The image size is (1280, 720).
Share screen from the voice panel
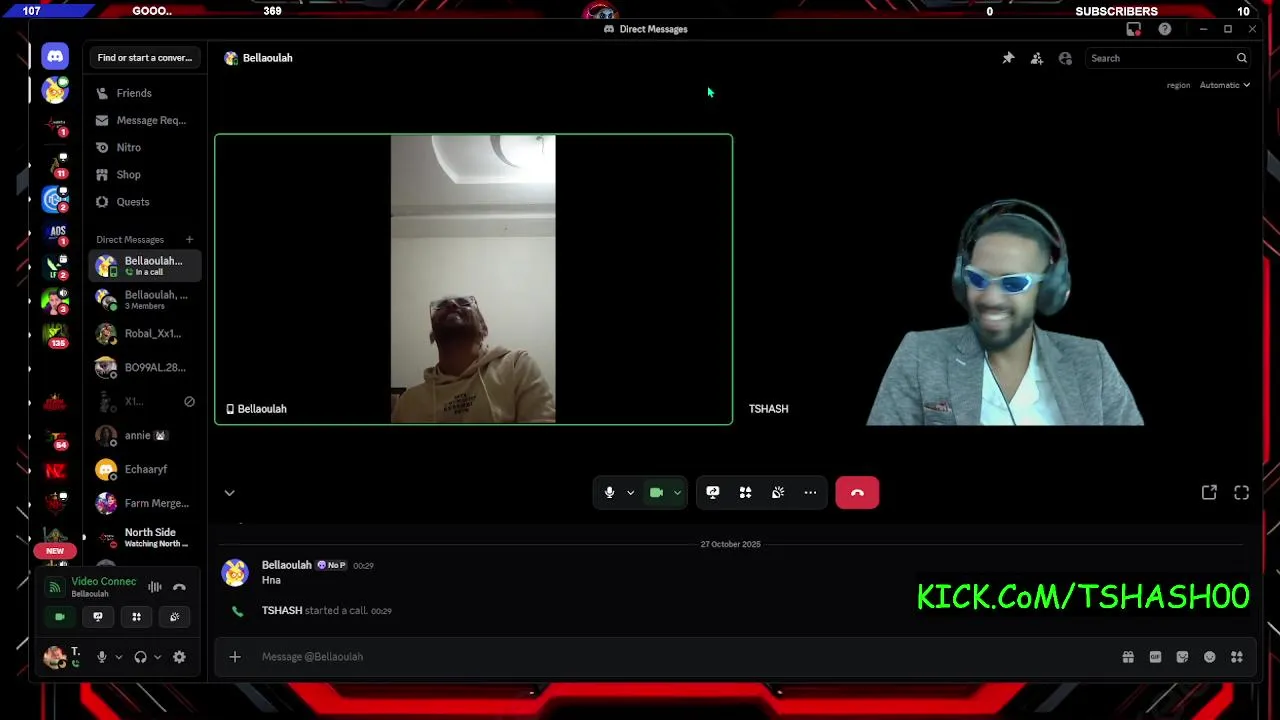click(98, 617)
